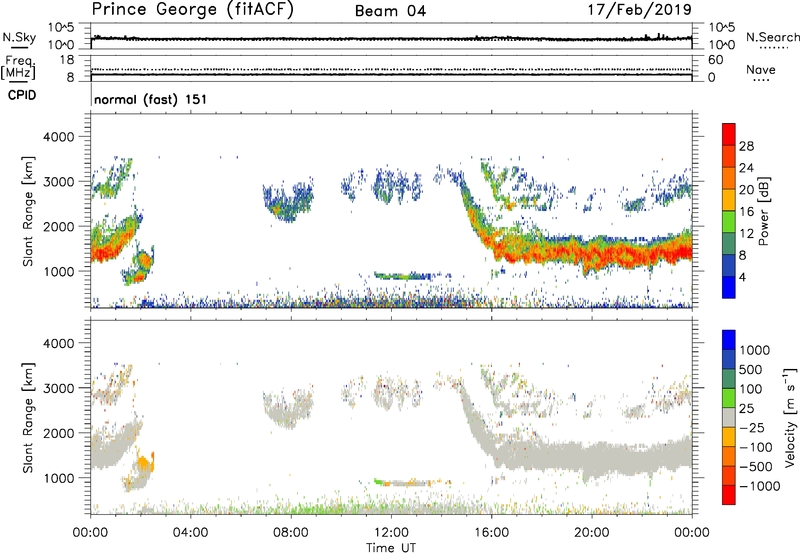Click the gray swatch on Velocity colorbar
The width and height of the screenshot is (800, 554).
coord(729,417)
